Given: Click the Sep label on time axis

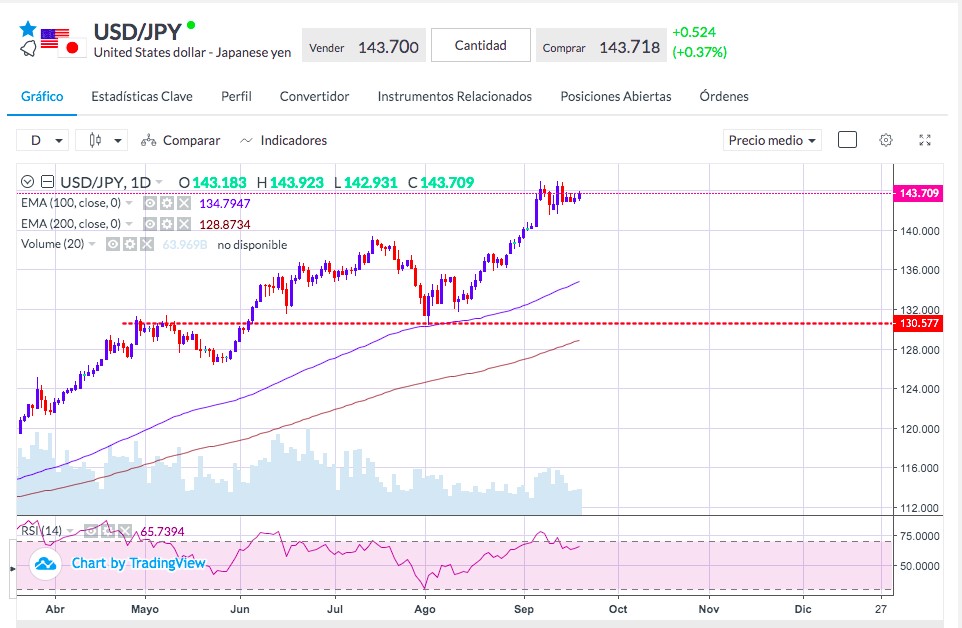Looking at the screenshot, I should coord(524,609).
